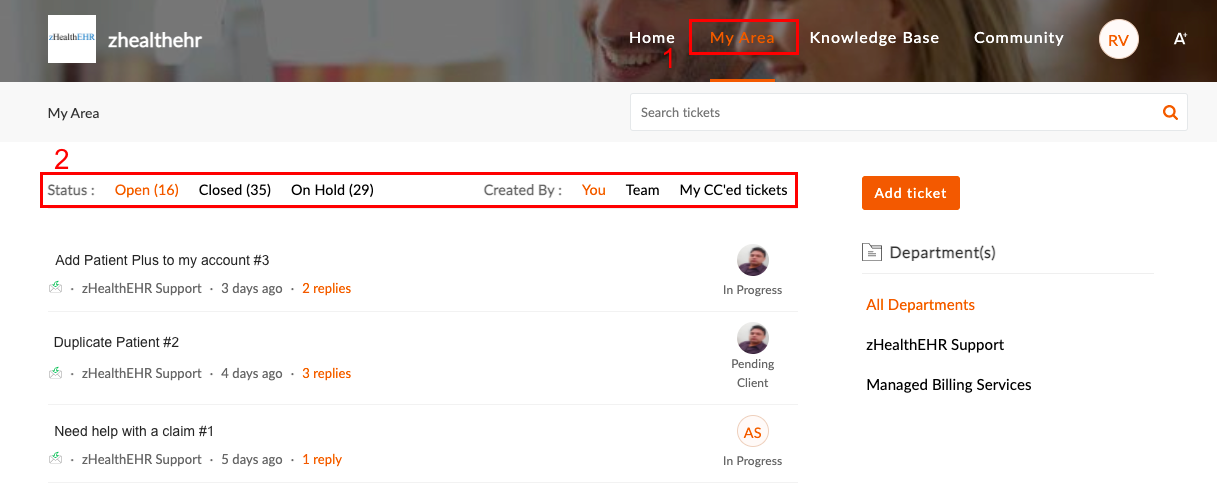The image size is (1217, 486).
Task: Open the Knowledge Base tab
Action: (x=874, y=38)
